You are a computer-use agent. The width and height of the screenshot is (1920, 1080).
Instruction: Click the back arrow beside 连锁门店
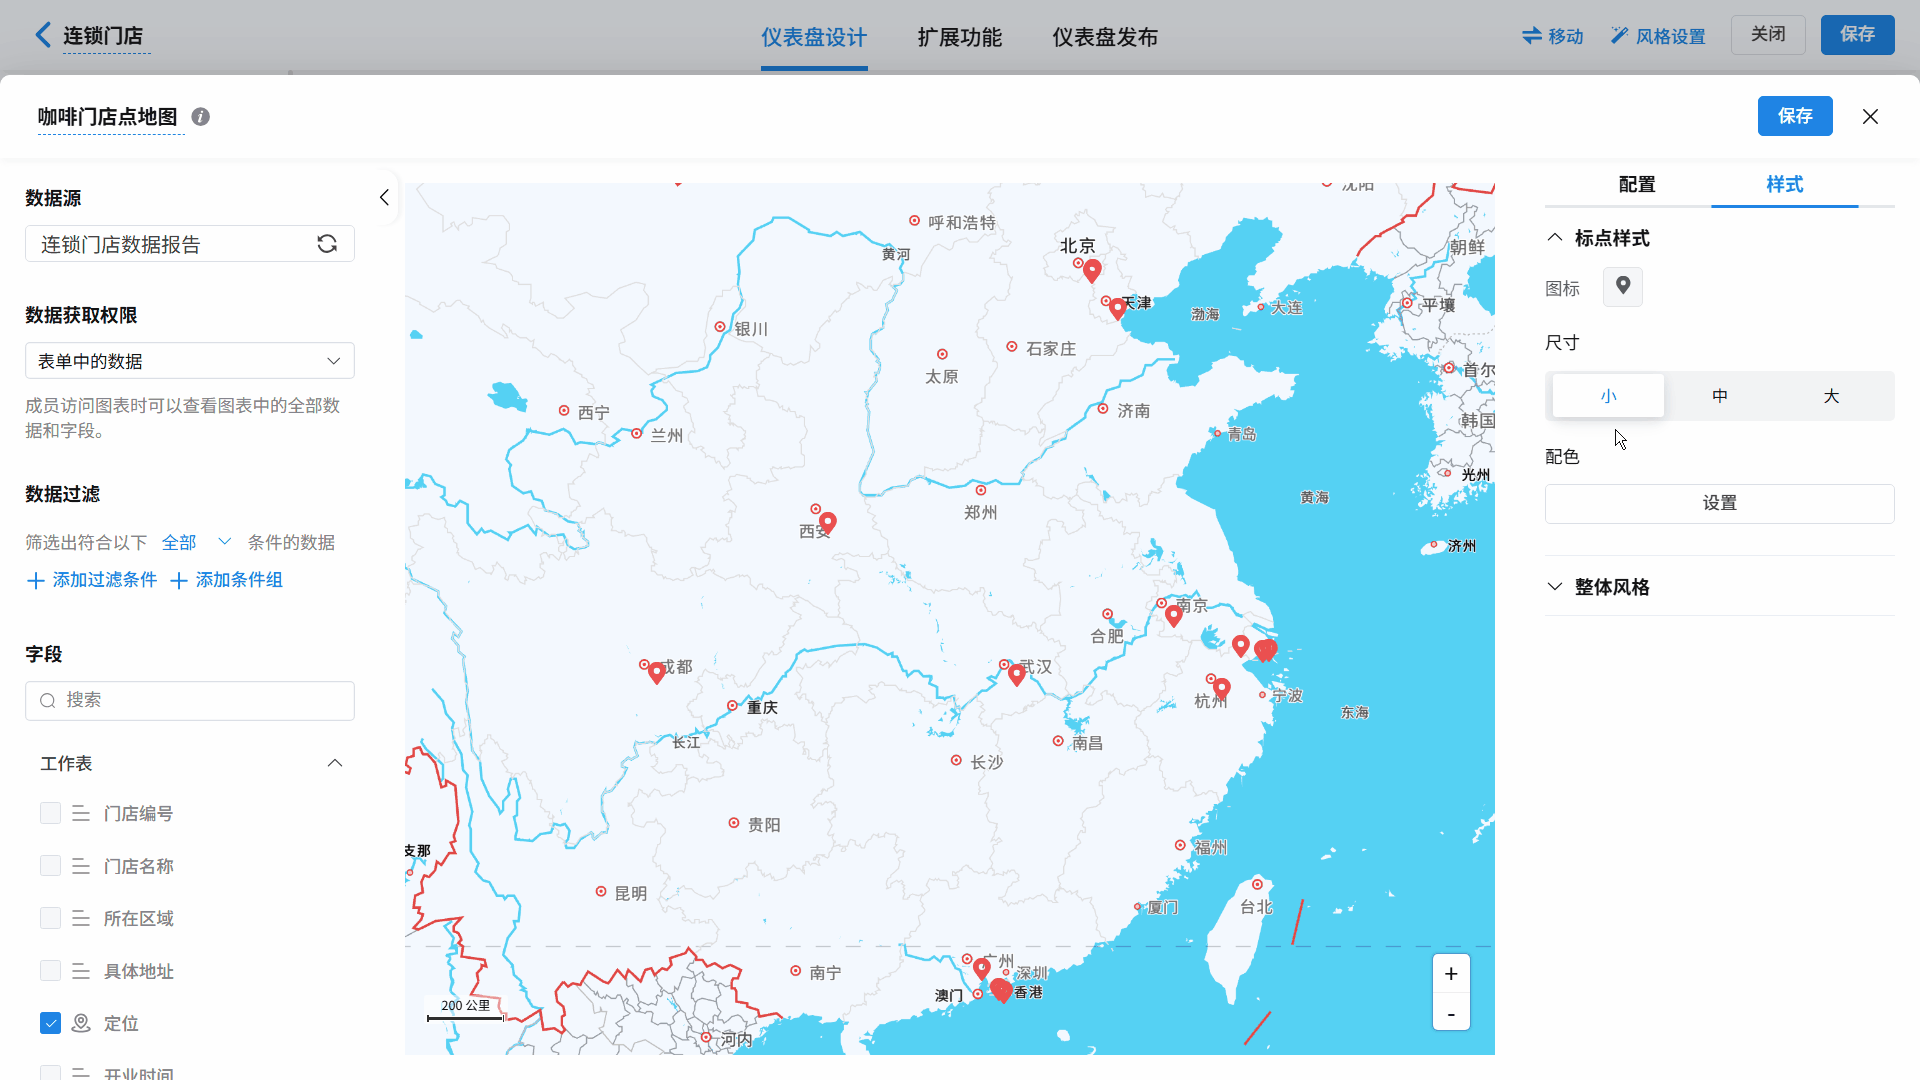tap(42, 36)
